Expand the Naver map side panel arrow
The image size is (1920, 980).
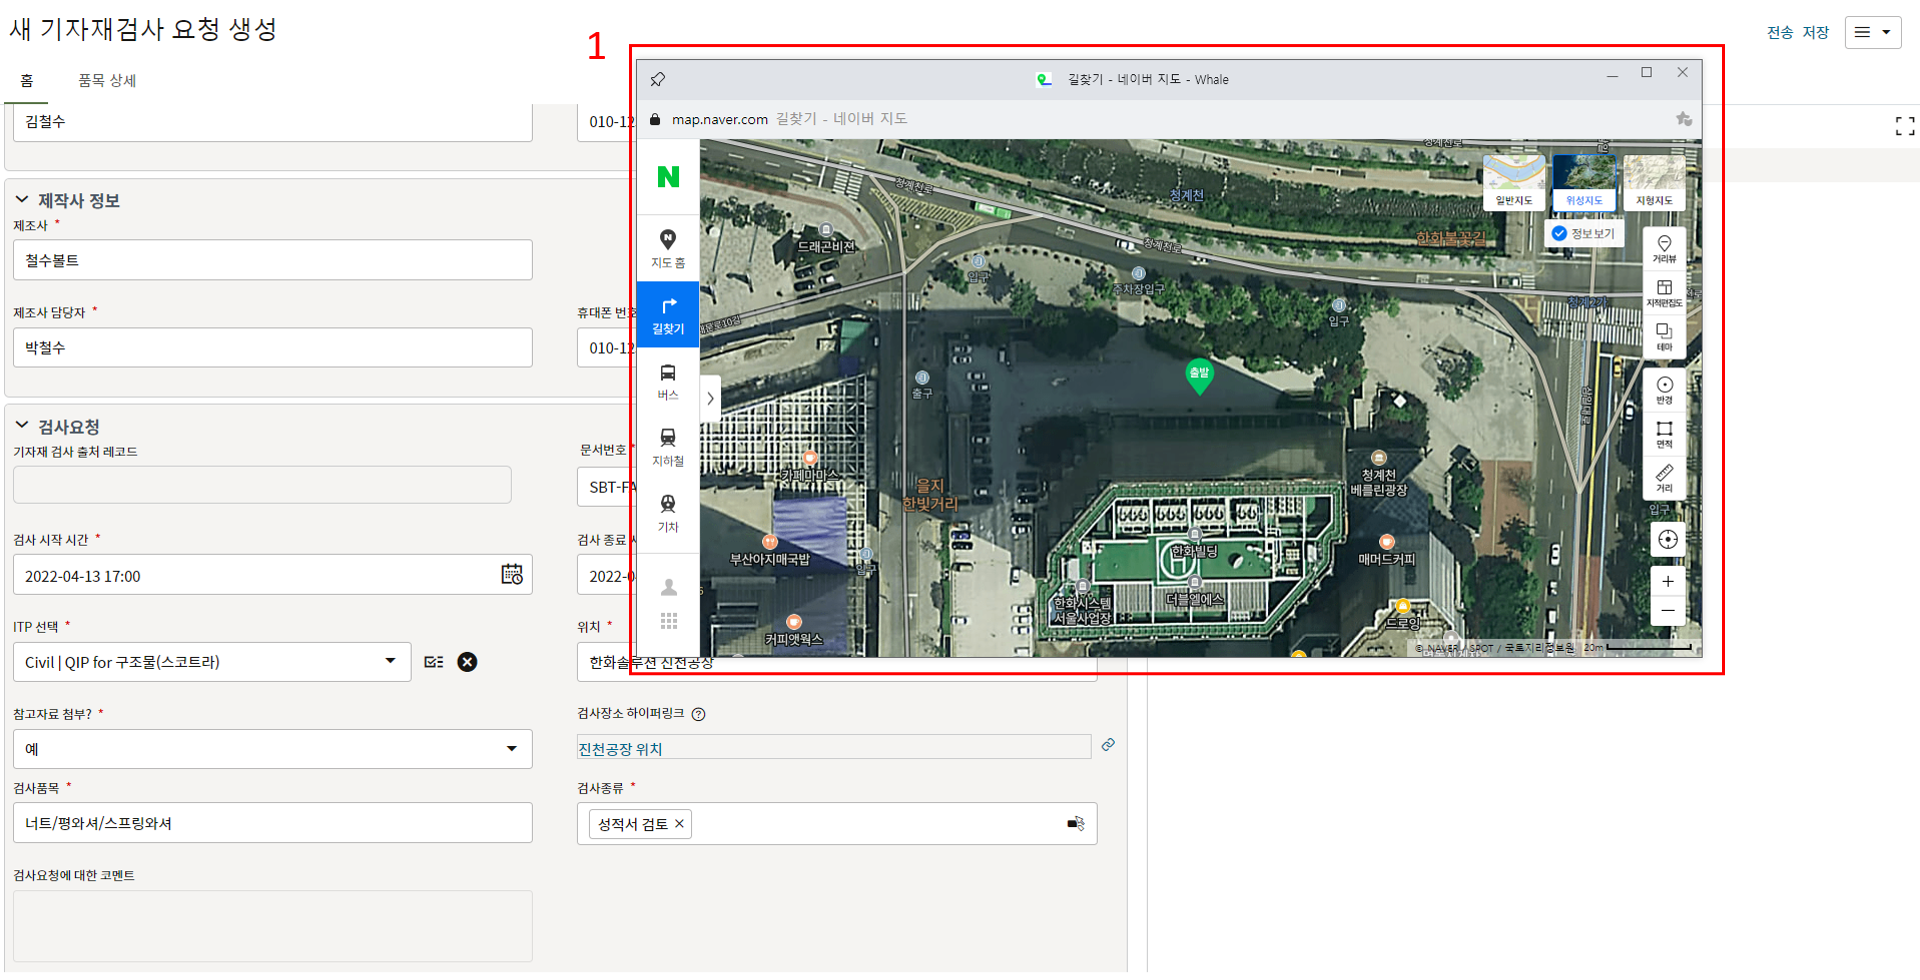pyautogui.click(x=710, y=398)
